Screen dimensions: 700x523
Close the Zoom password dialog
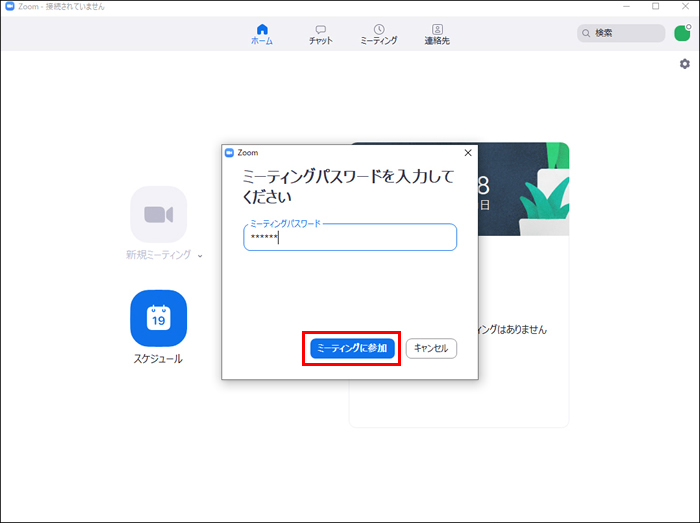pos(468,153)
